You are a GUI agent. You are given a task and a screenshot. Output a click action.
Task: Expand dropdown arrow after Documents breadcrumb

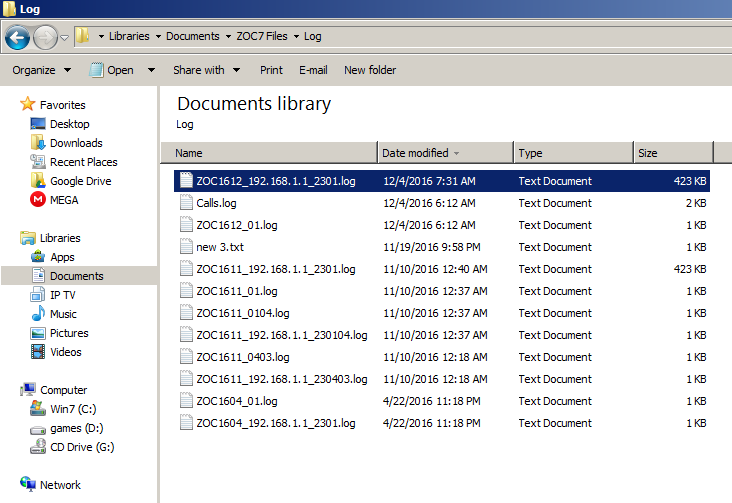[228, 36]
